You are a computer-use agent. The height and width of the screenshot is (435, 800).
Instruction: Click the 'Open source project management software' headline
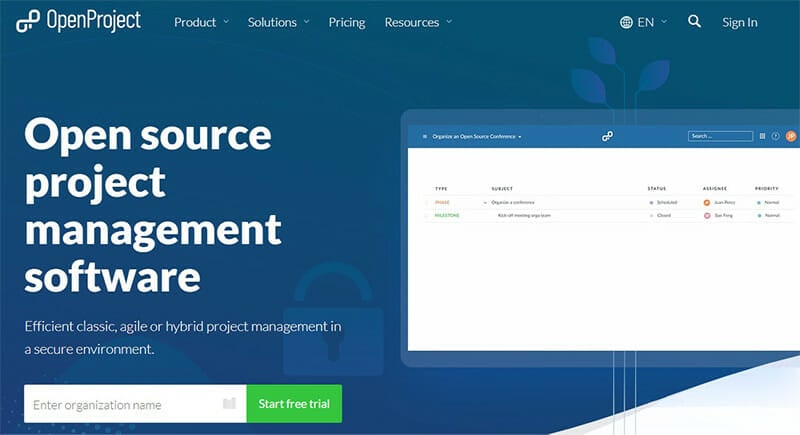[x=153, y=205]
